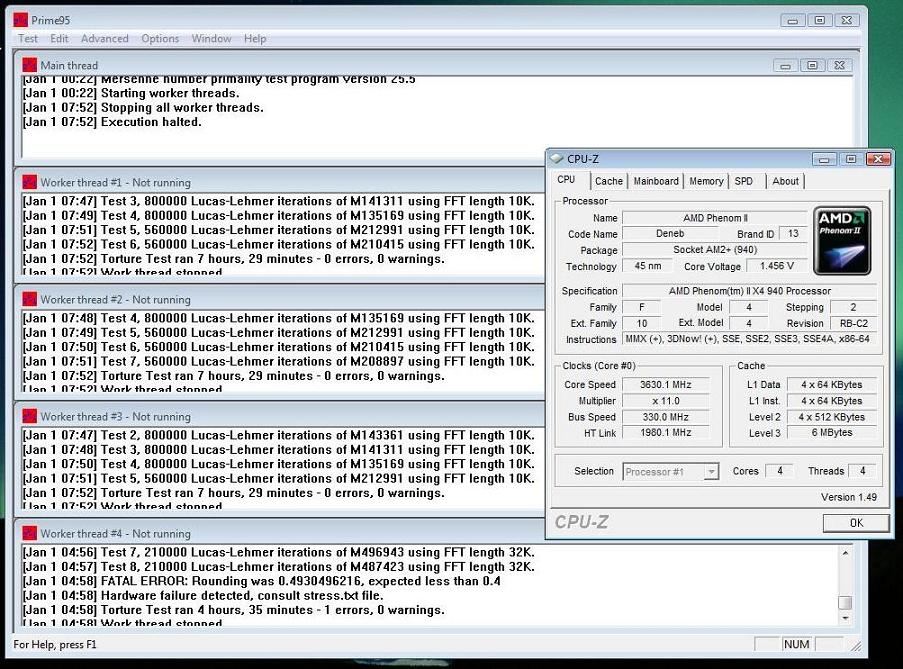Click the NUM indicator in status bar
This screenshot has width=903, height=669.
(796, 644)
